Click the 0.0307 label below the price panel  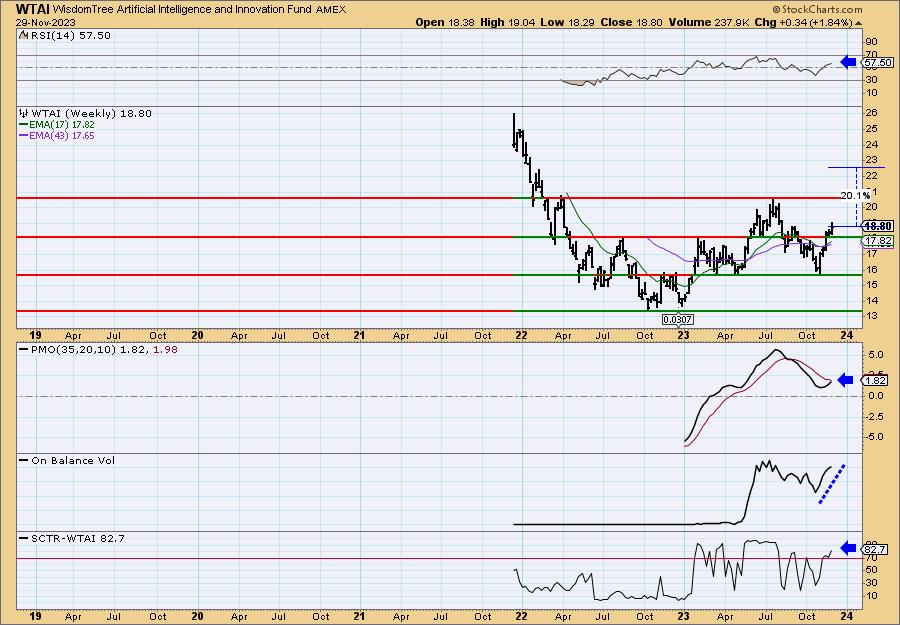pos(678,320)
